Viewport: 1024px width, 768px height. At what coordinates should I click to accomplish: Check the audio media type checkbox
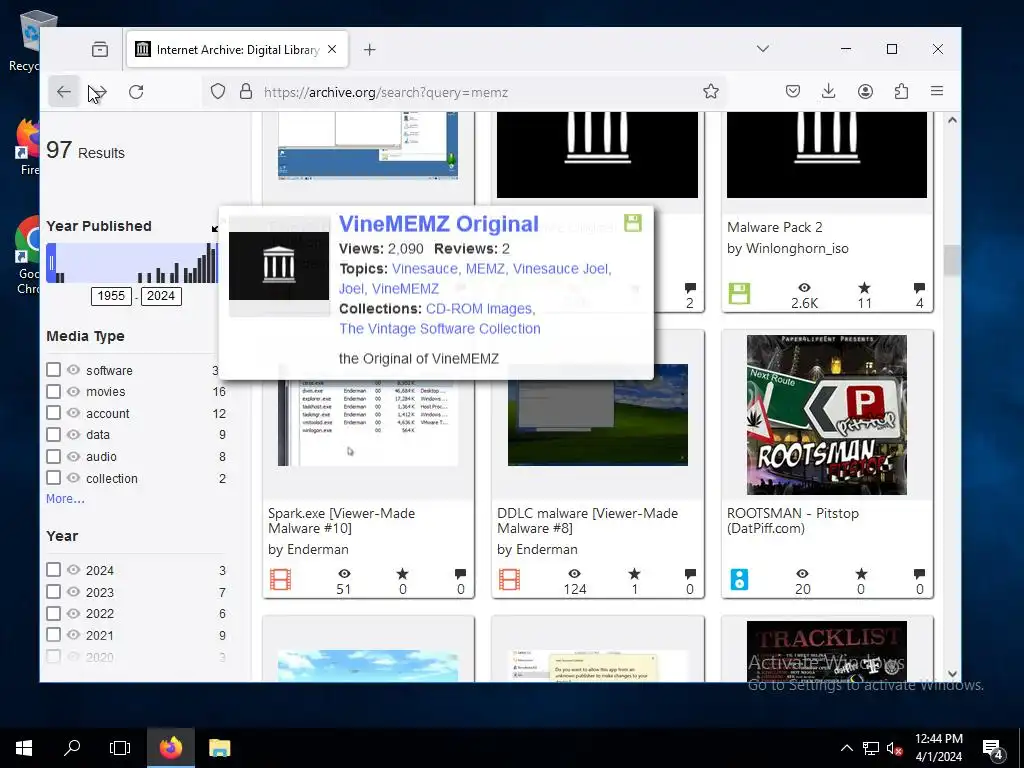point(54,456)
